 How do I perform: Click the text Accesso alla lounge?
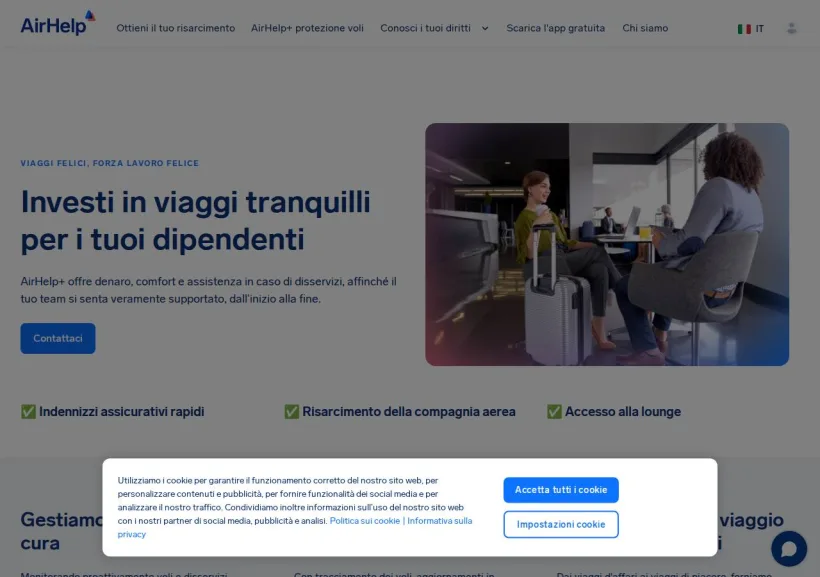tap(623, 412)
